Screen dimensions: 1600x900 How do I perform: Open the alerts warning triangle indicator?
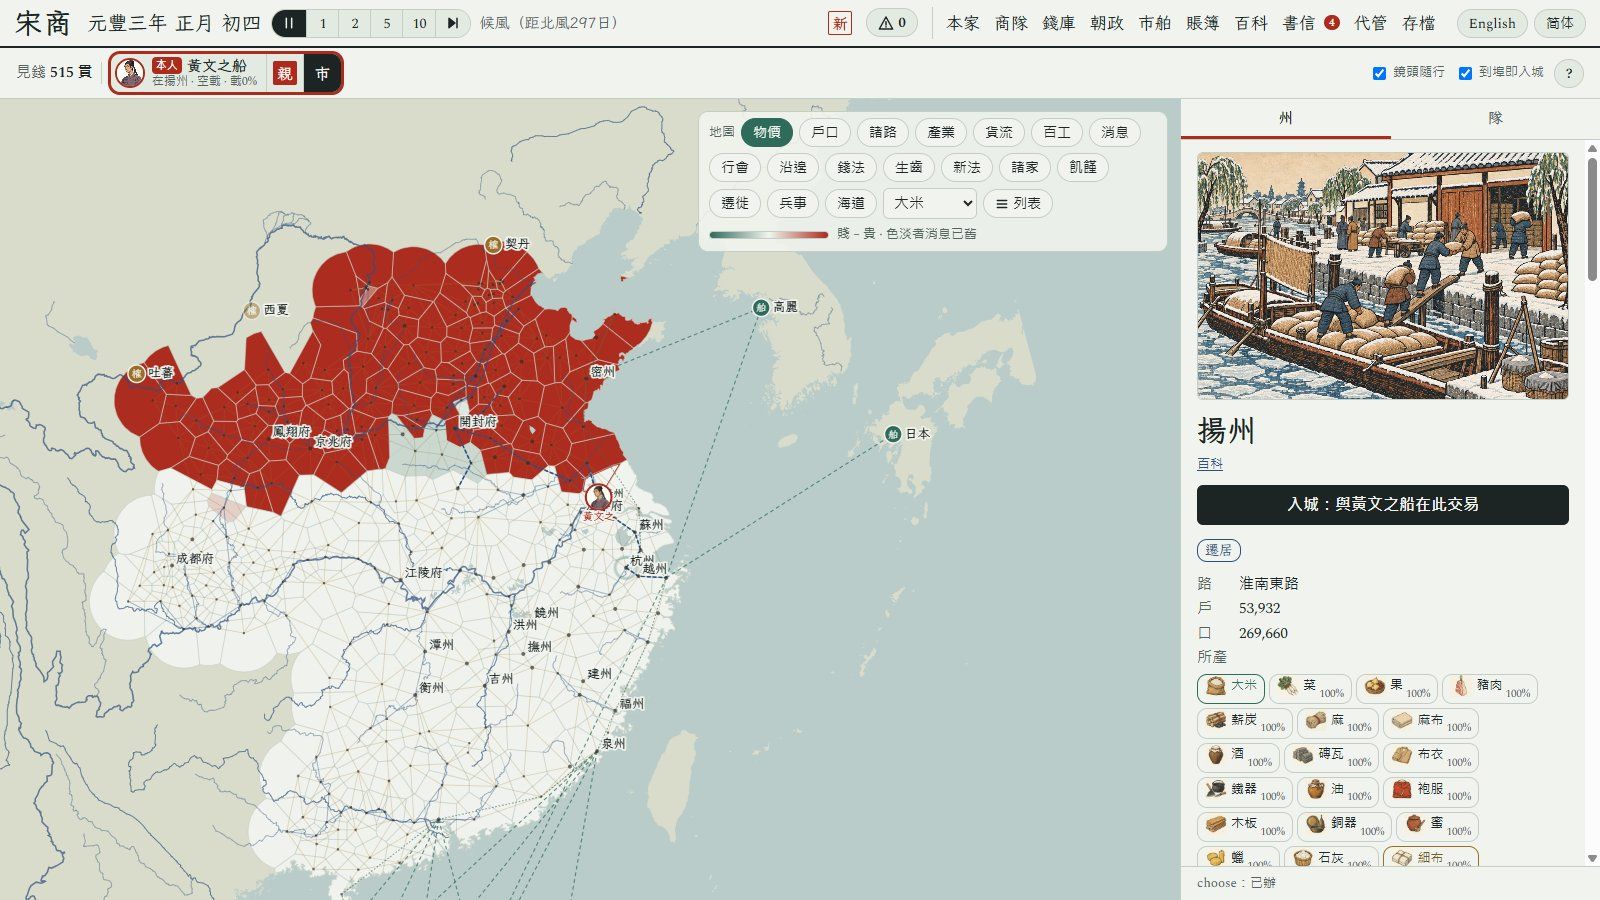[x=892, y=23]
